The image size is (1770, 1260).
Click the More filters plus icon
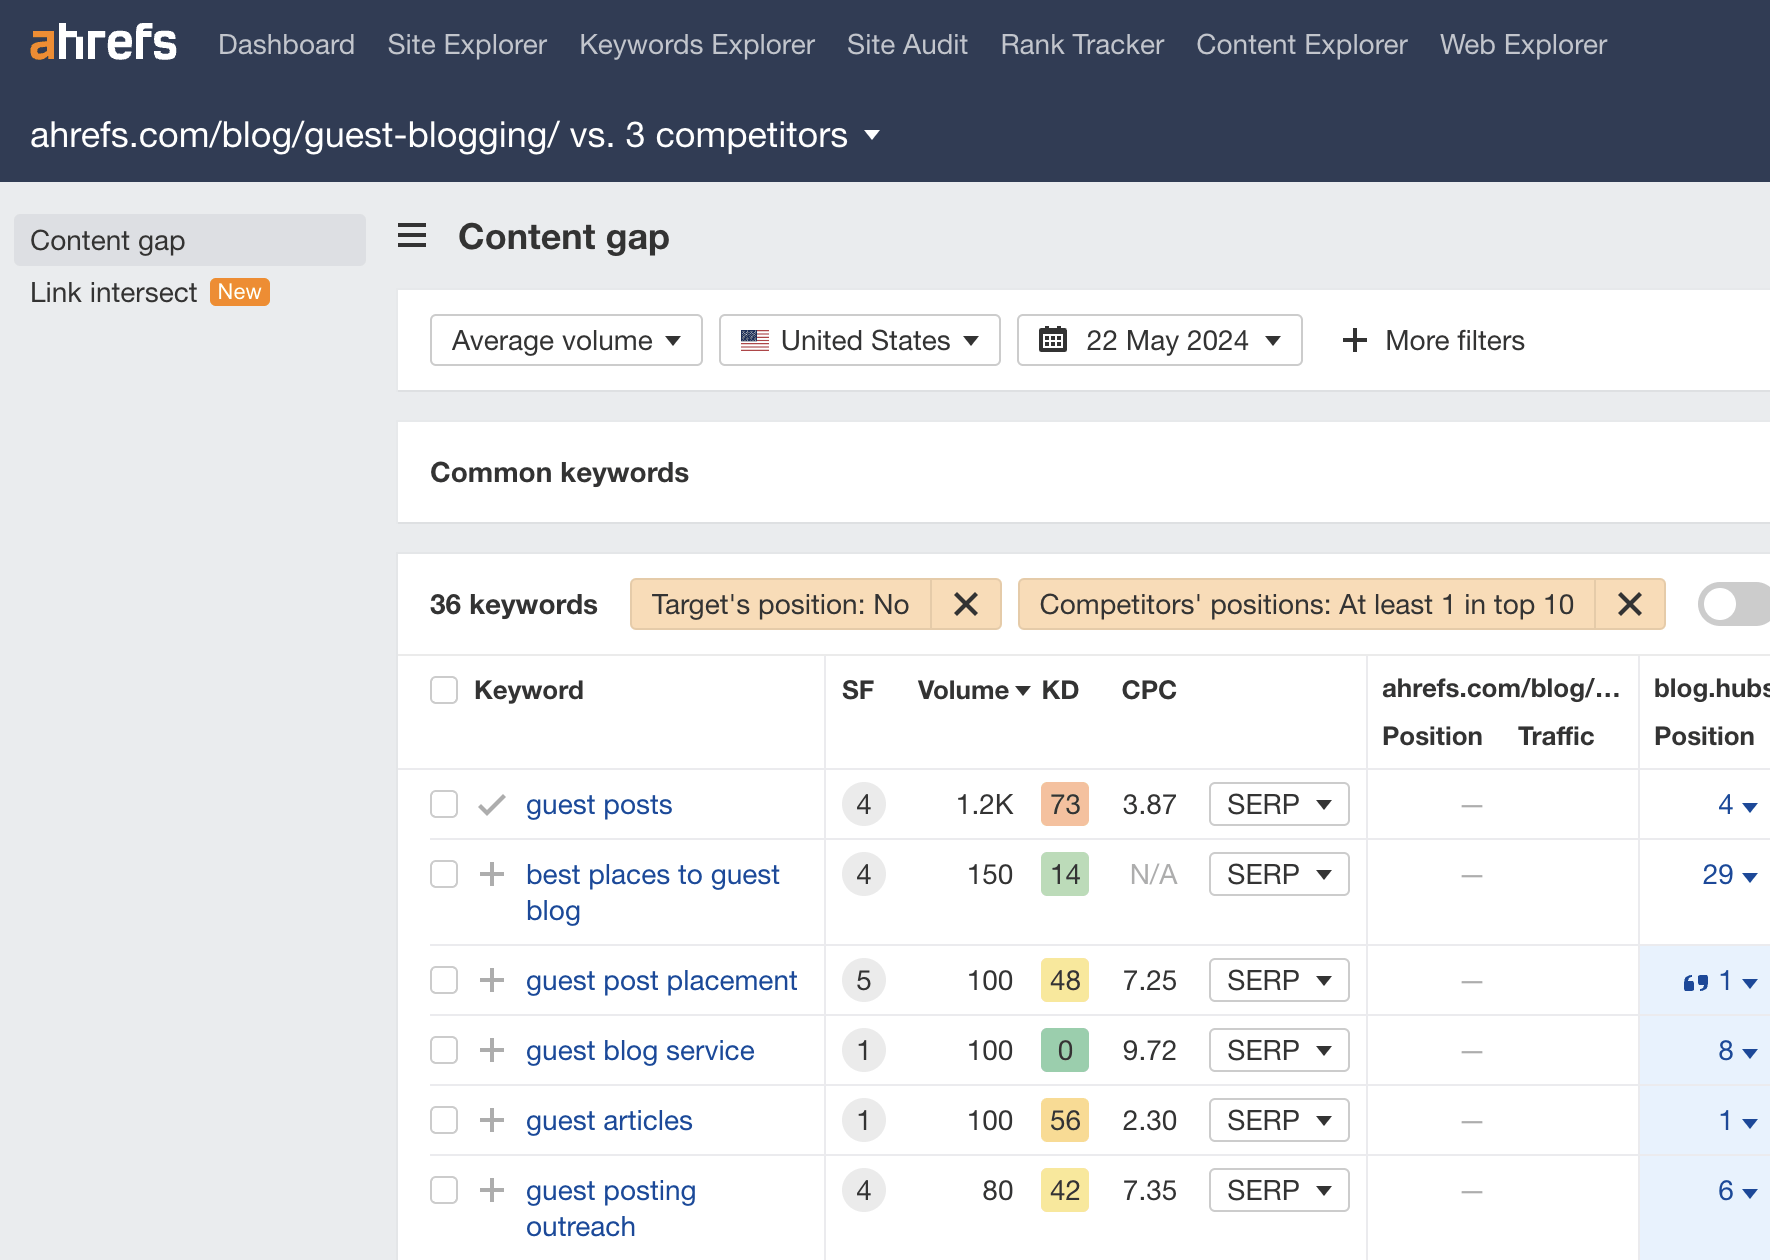[x=1354, y=340]
